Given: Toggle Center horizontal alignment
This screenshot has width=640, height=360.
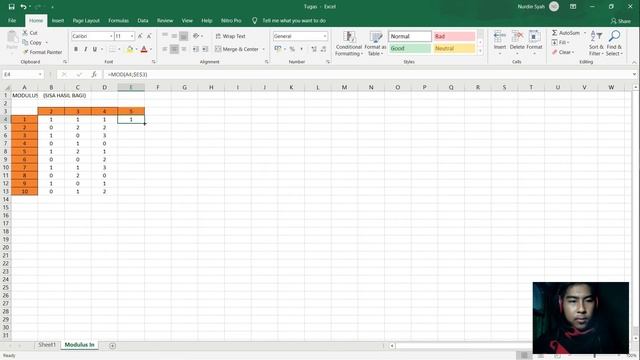Looking at the screenshot, I should point(174,49).
